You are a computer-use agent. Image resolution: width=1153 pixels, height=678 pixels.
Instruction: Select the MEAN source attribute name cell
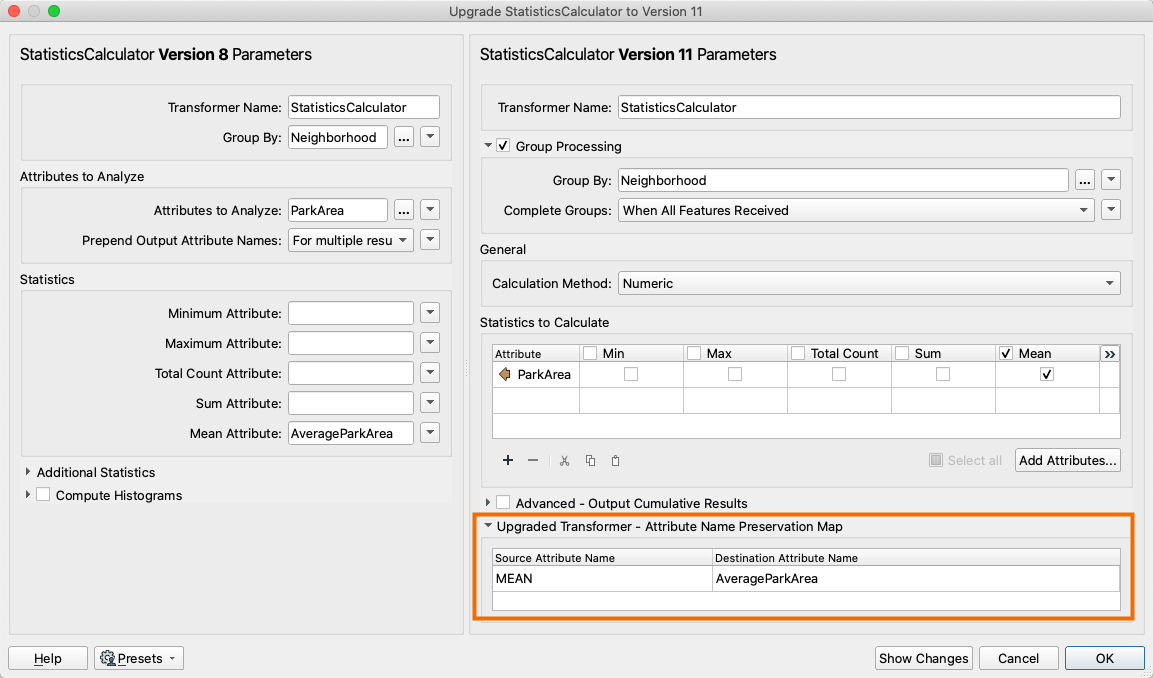click(602, 579)
